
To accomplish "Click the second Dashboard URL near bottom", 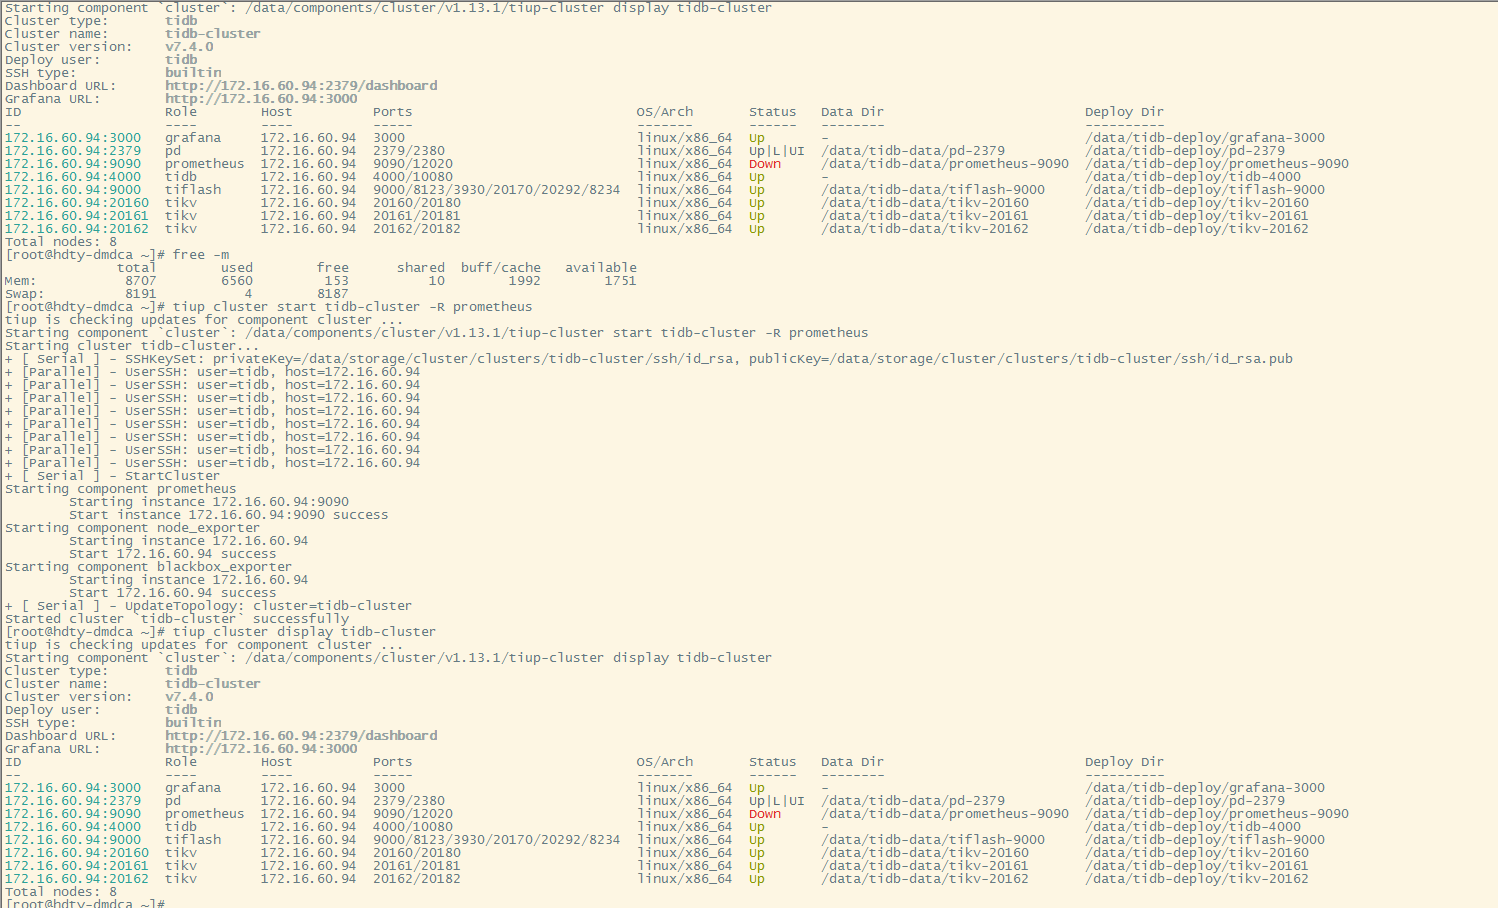I will click(x=301, y=736).
